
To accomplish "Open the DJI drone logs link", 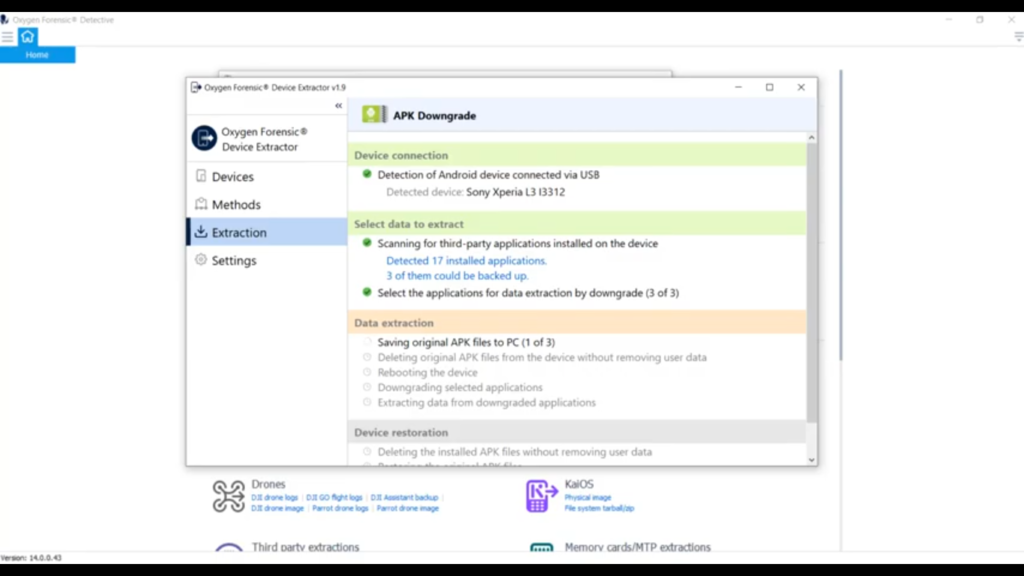I will coord(274,498).
